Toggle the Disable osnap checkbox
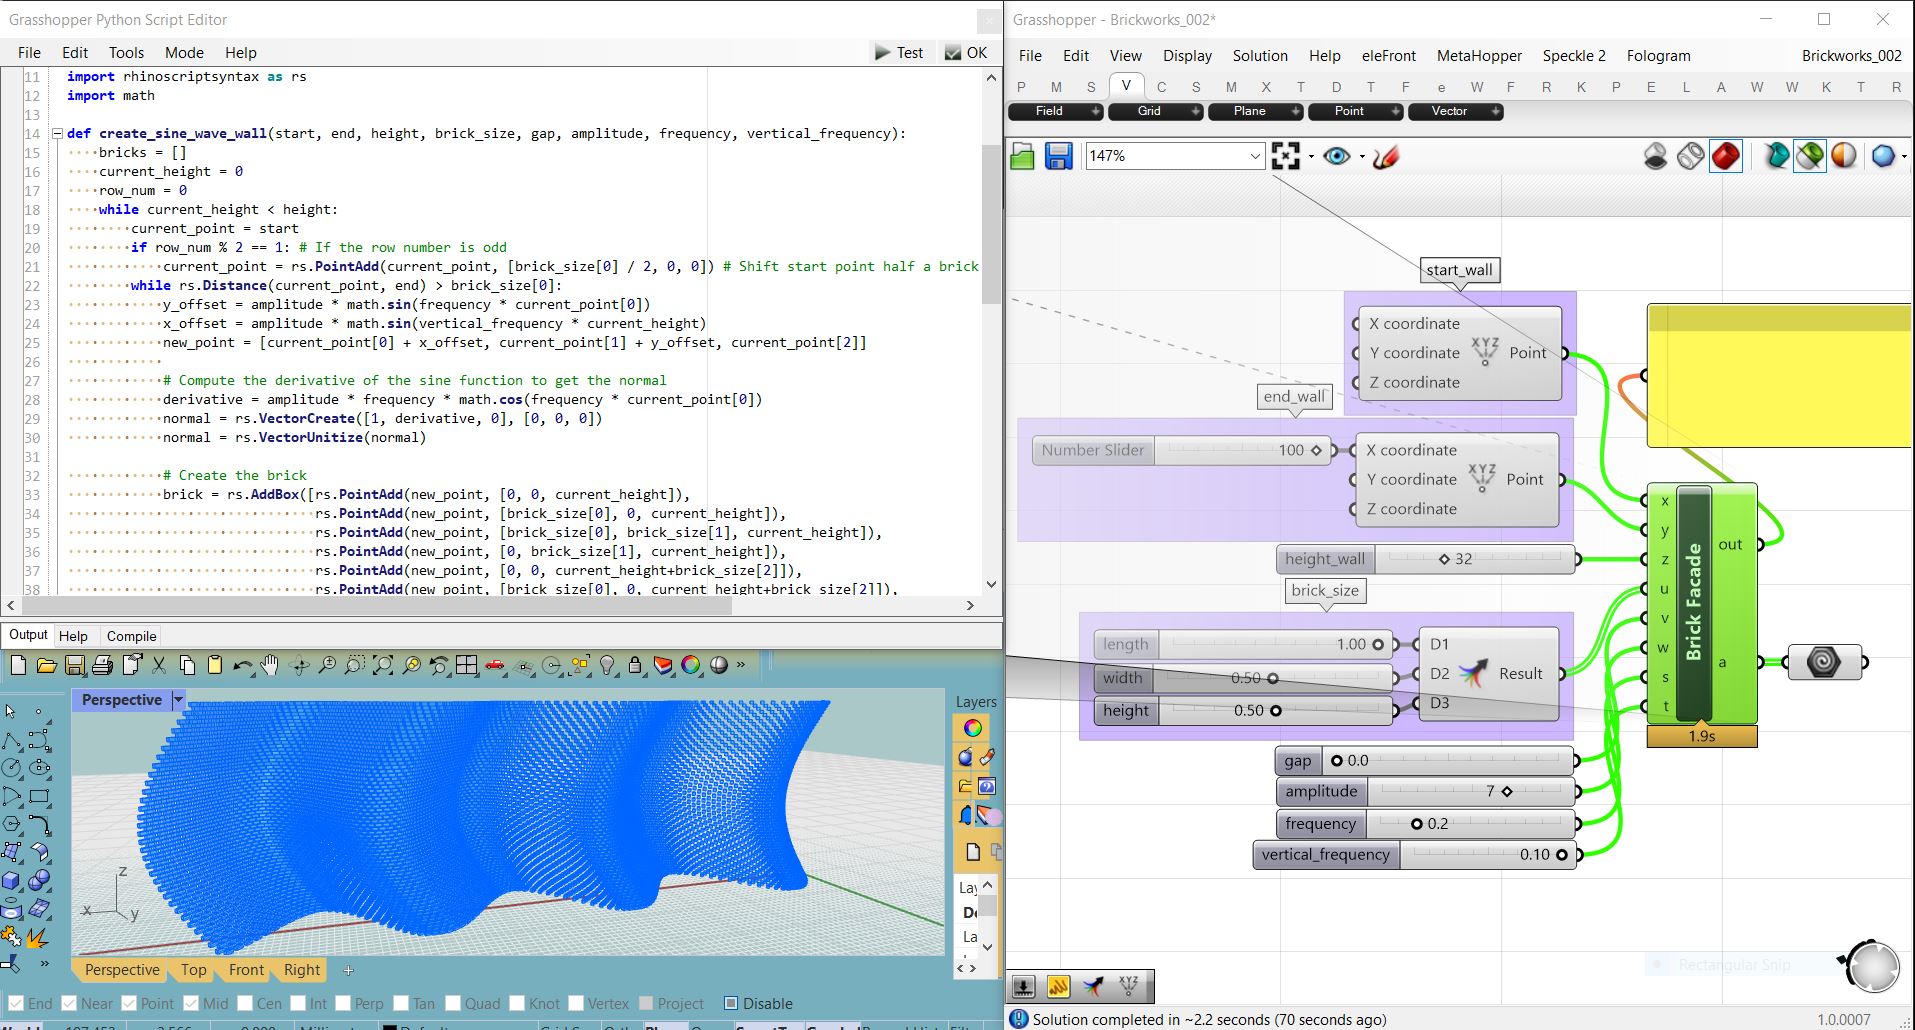This screenshot has height=1030, width=1915. click(x=731, y=1003)
